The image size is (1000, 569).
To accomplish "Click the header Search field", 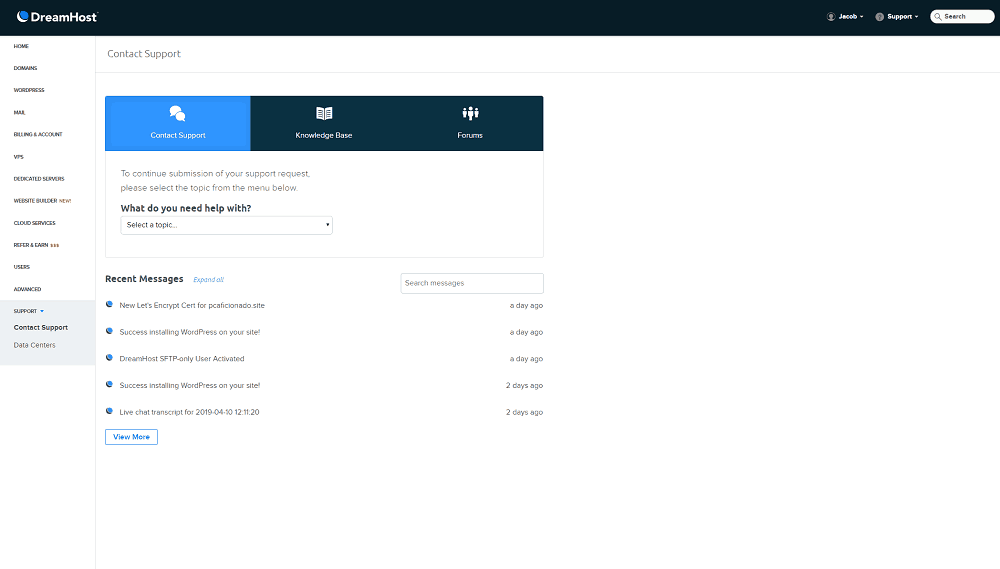I will click(962, 17).
